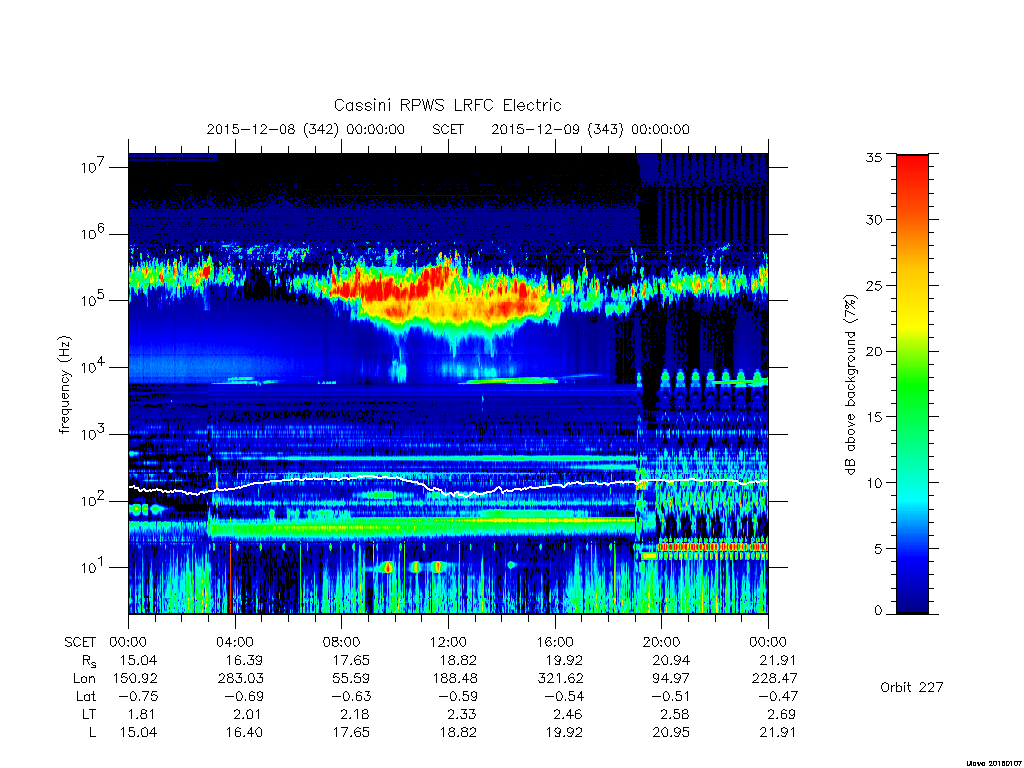Image resolution: width=1024 pixels, height=768 pixels.
Task: Click the Rs value "18.82"
Action: [458, 660]
